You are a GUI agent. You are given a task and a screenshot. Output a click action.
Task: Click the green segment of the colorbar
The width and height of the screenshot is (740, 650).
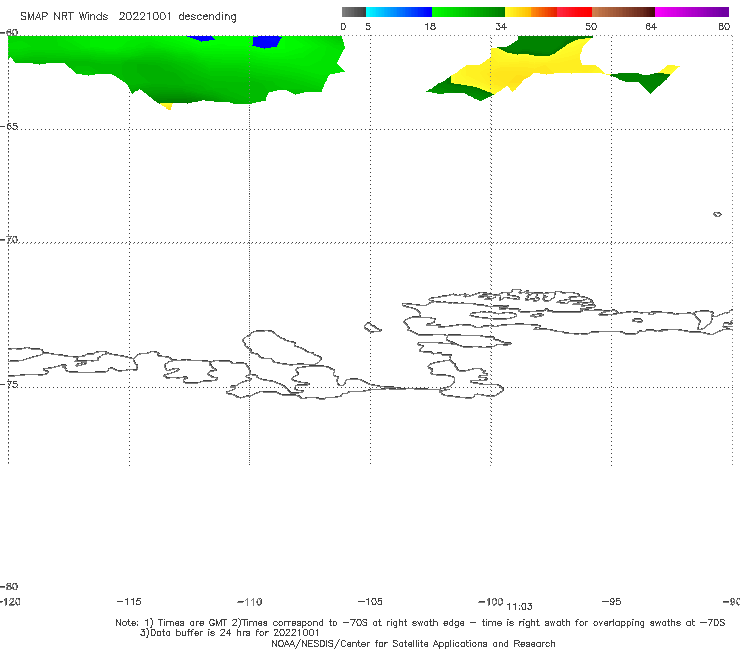pyautogui.click(x=468, y=12)
